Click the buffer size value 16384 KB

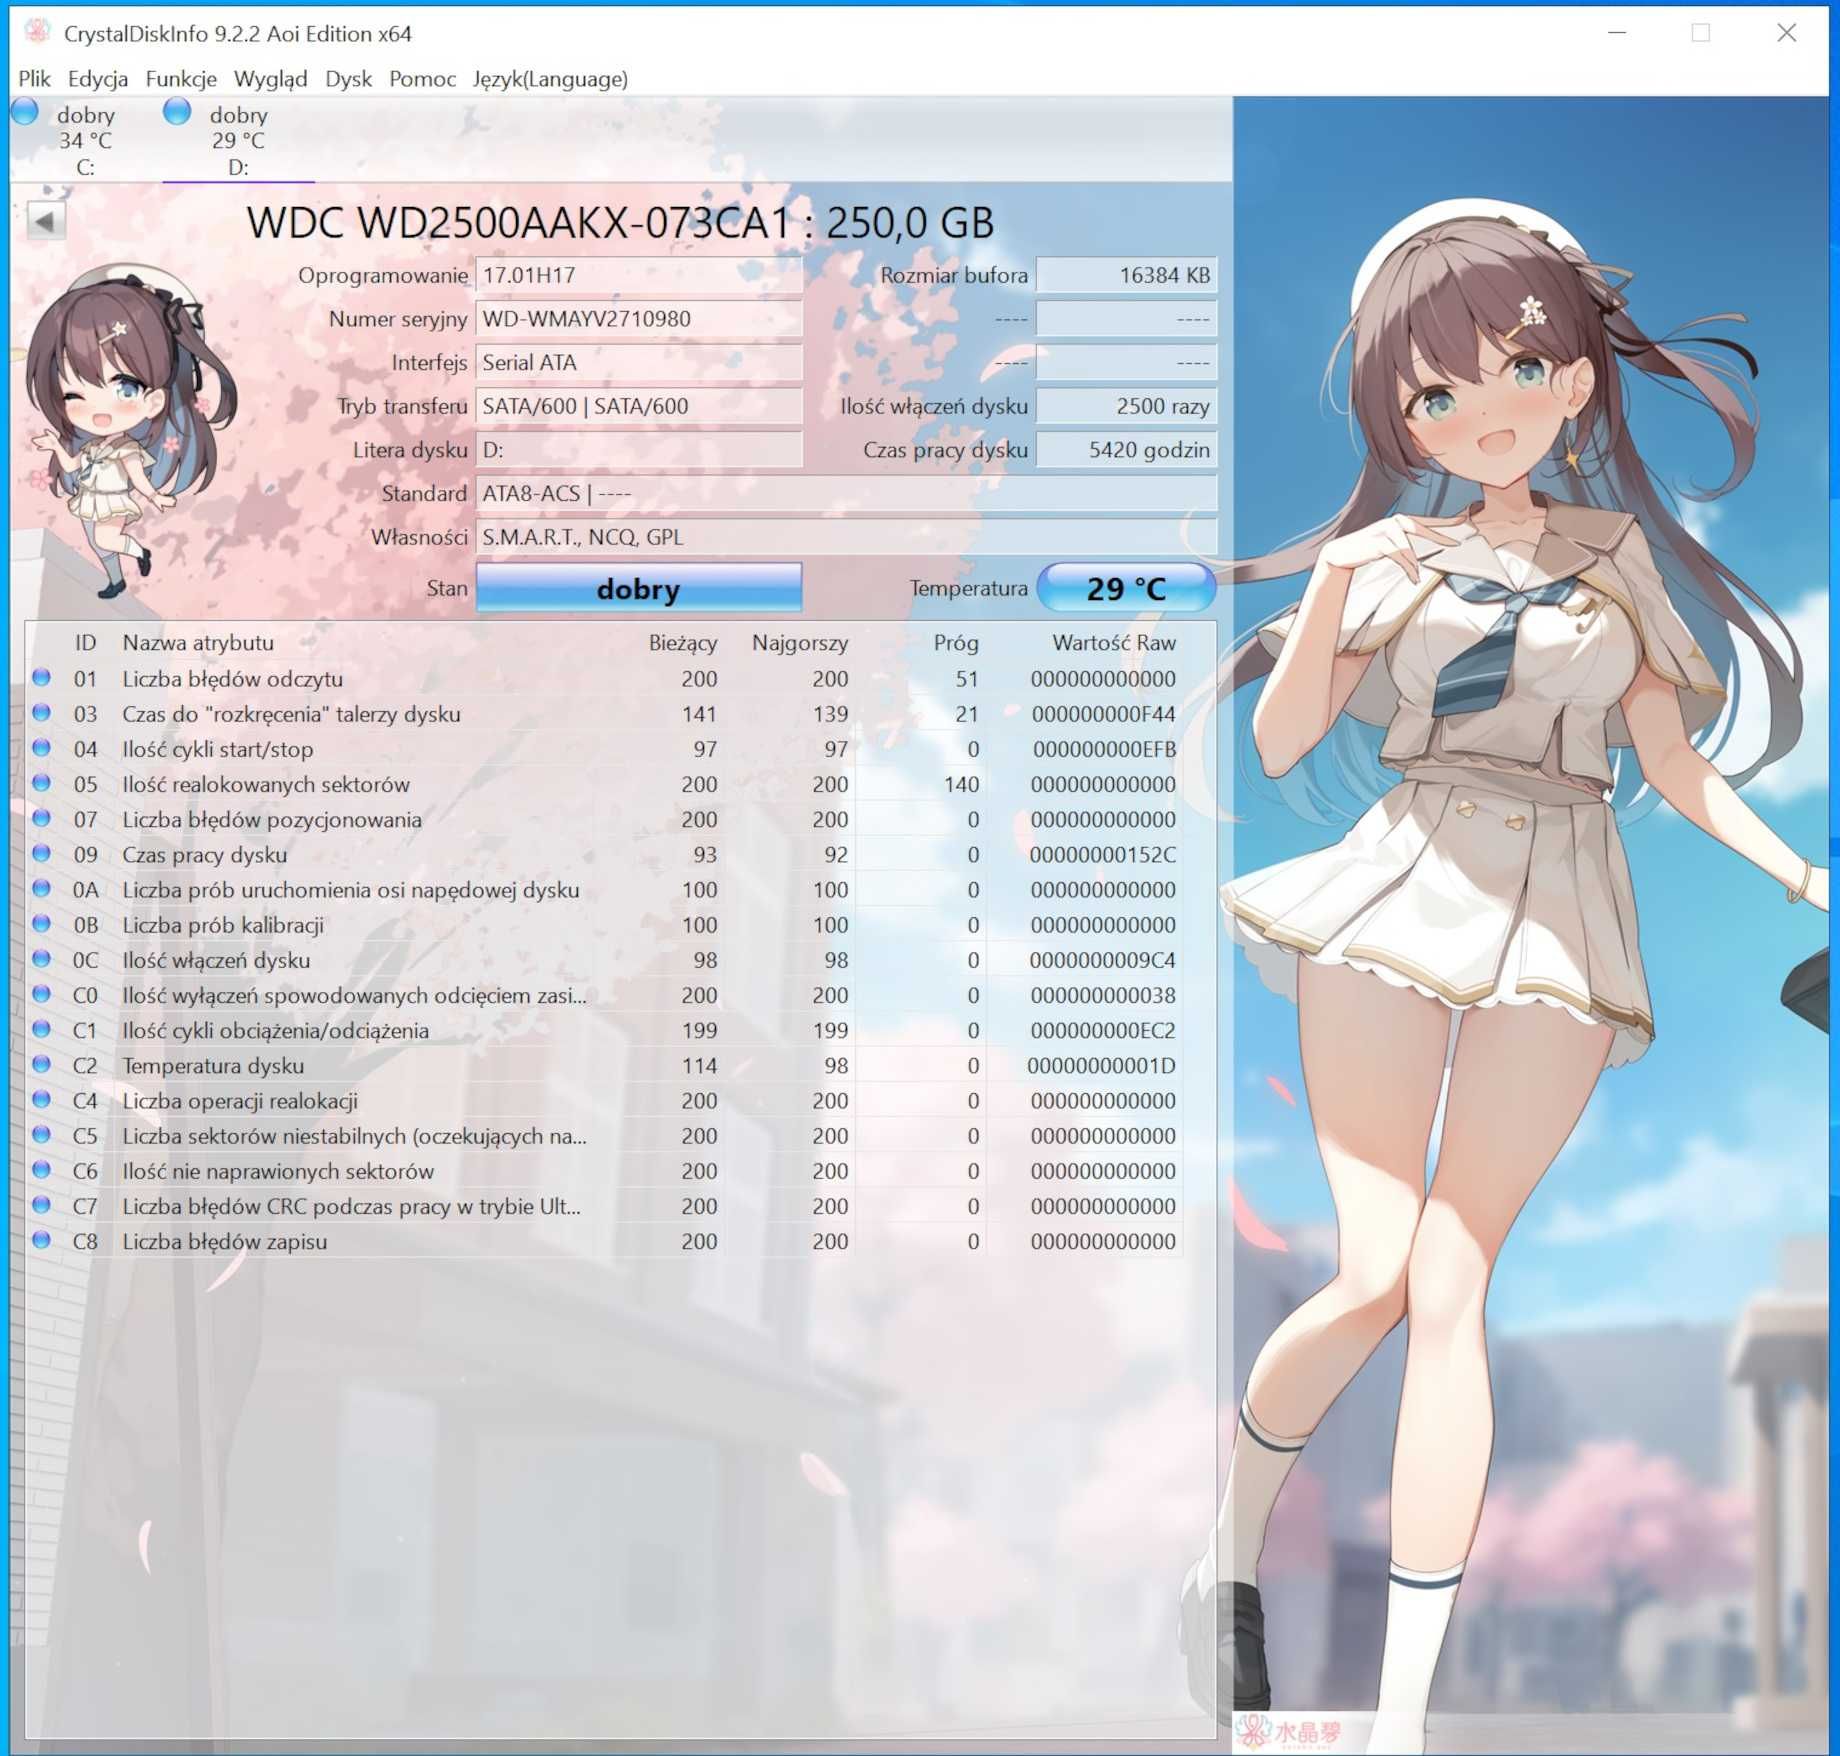1126,275
